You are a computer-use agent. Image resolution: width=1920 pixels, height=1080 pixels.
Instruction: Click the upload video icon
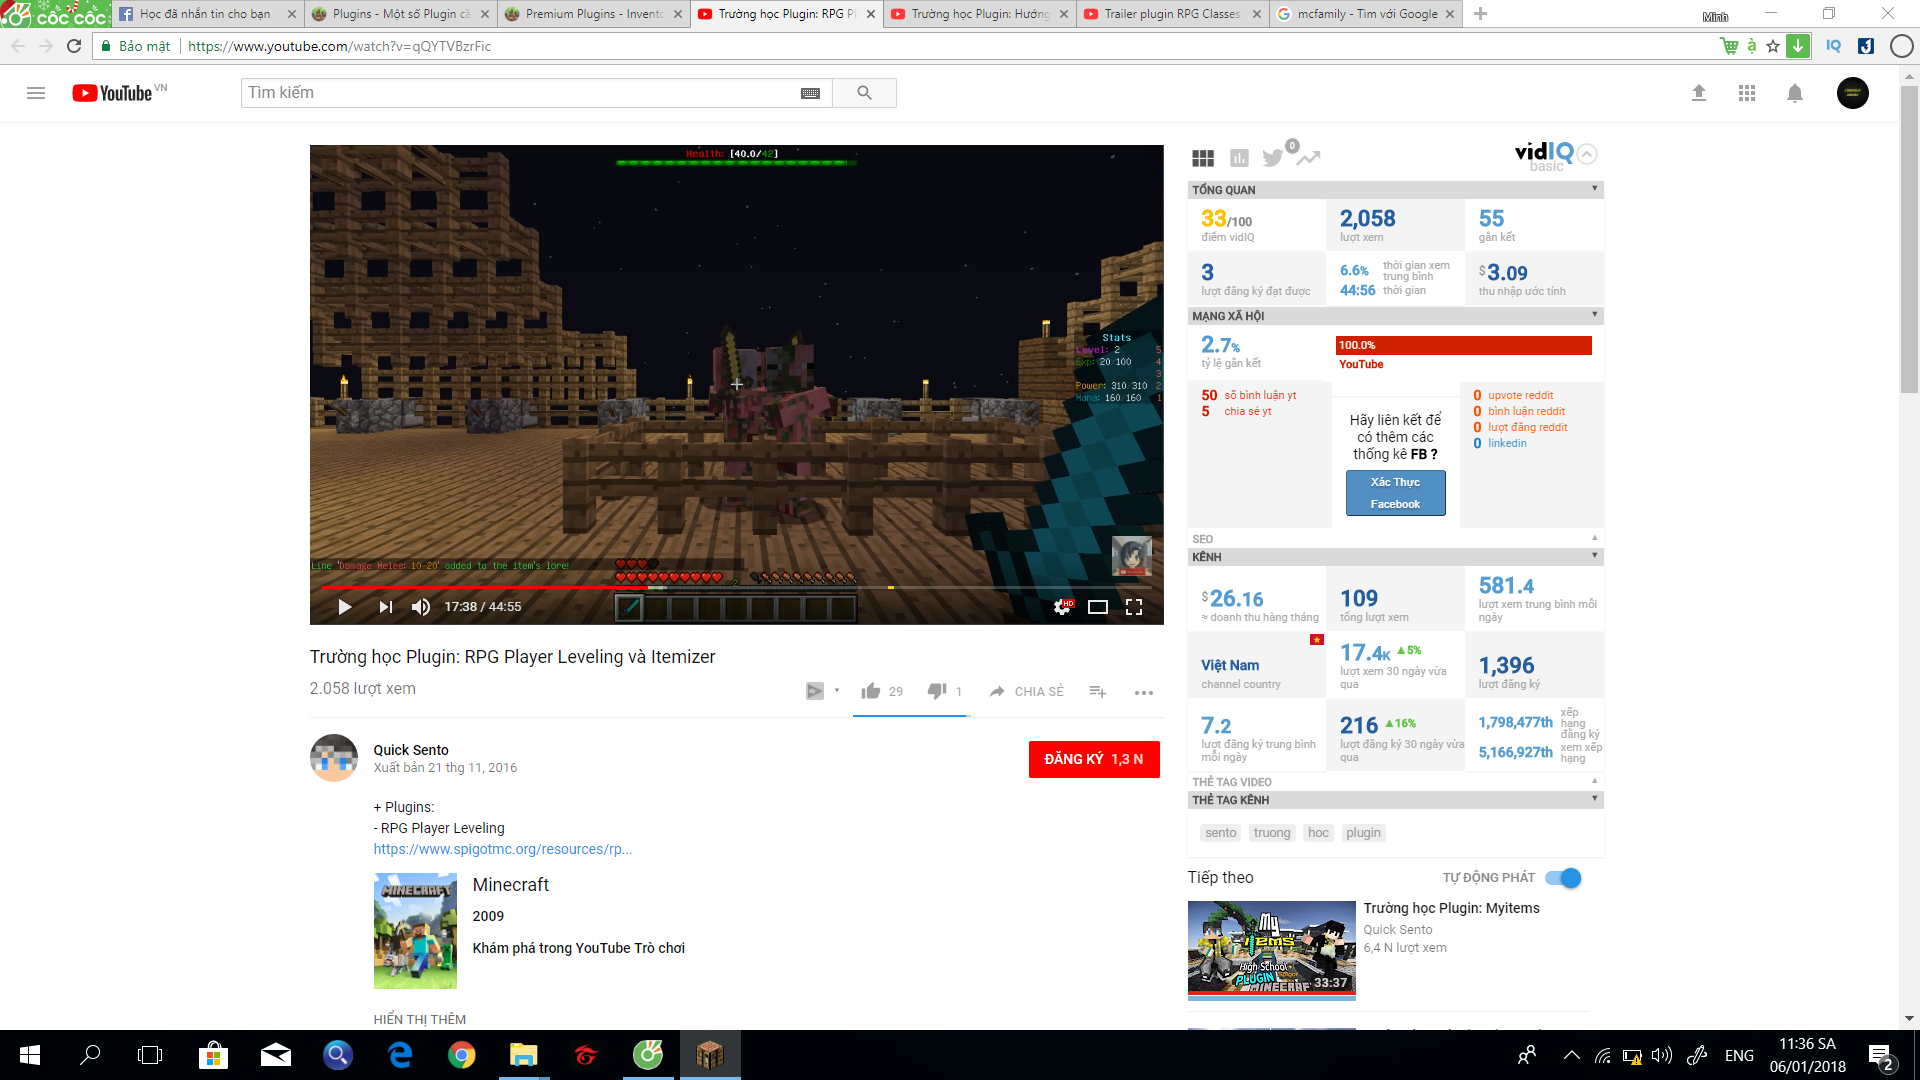click(x=1698, y=93)
